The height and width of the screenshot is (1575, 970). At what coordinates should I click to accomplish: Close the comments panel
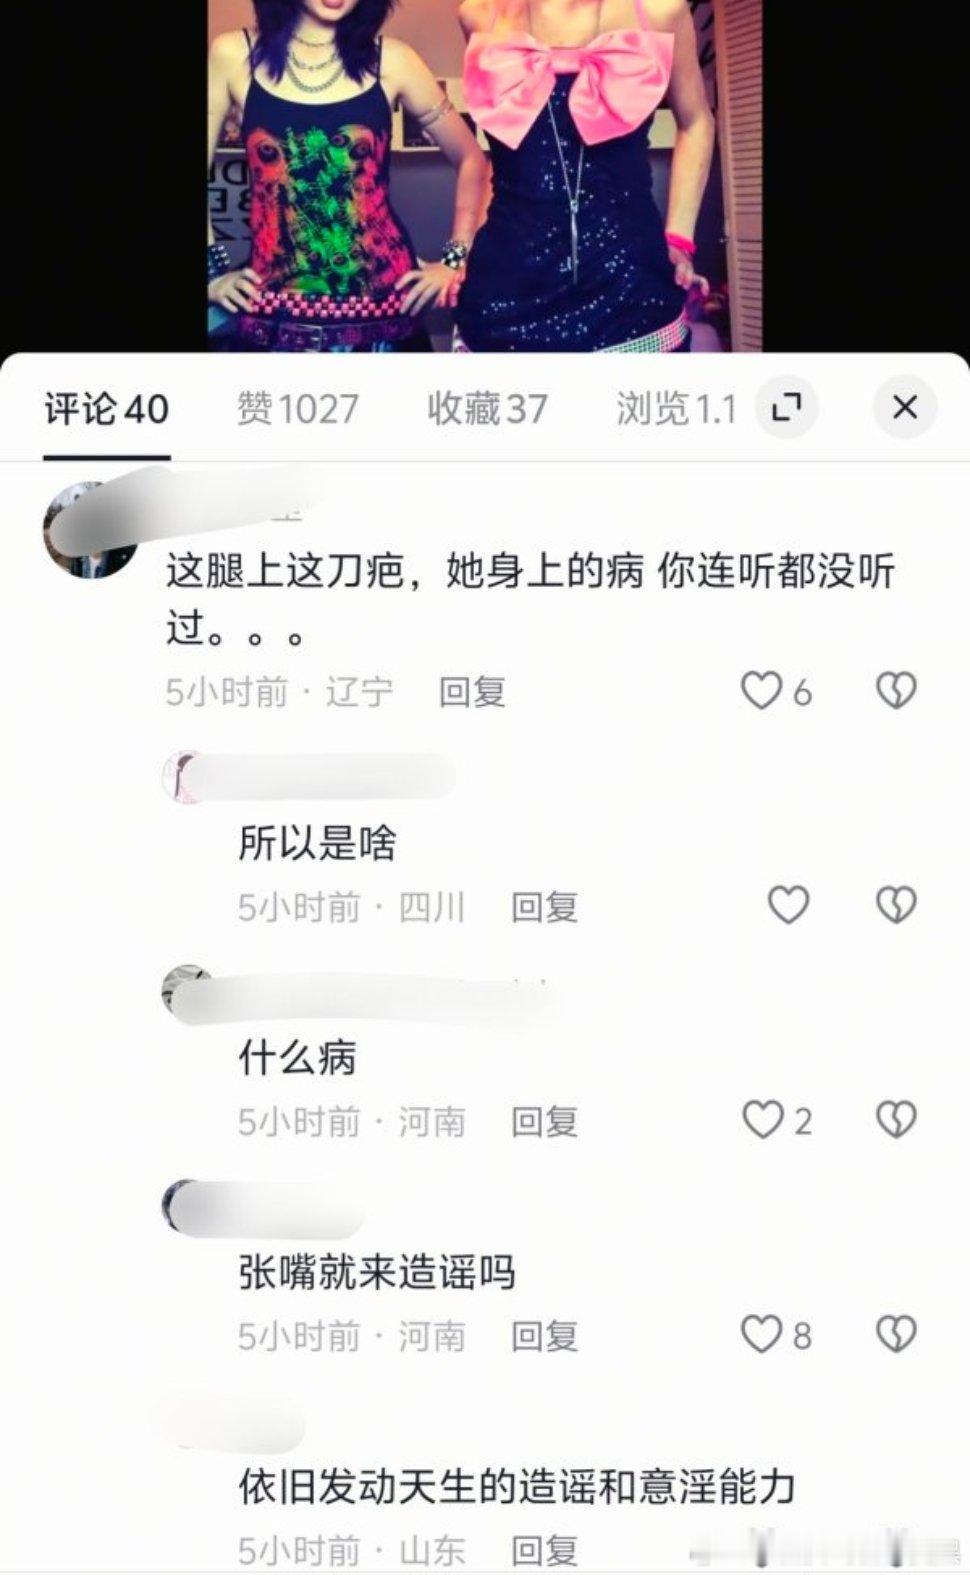(904, 407)
